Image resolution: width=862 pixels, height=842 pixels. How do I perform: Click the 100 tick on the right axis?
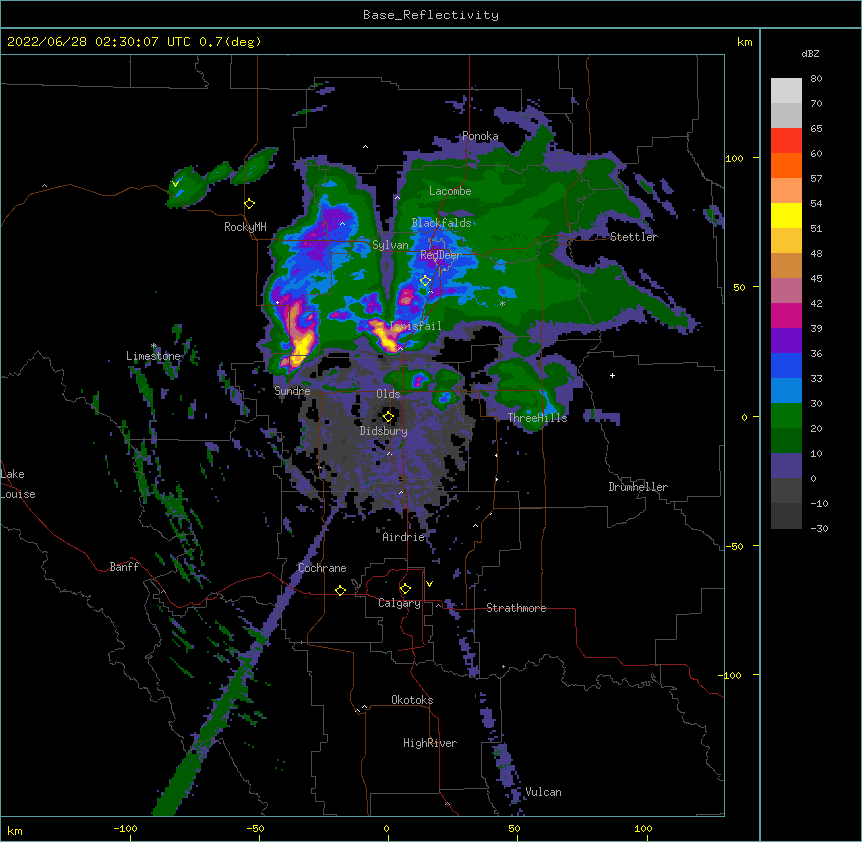[734, 159]
